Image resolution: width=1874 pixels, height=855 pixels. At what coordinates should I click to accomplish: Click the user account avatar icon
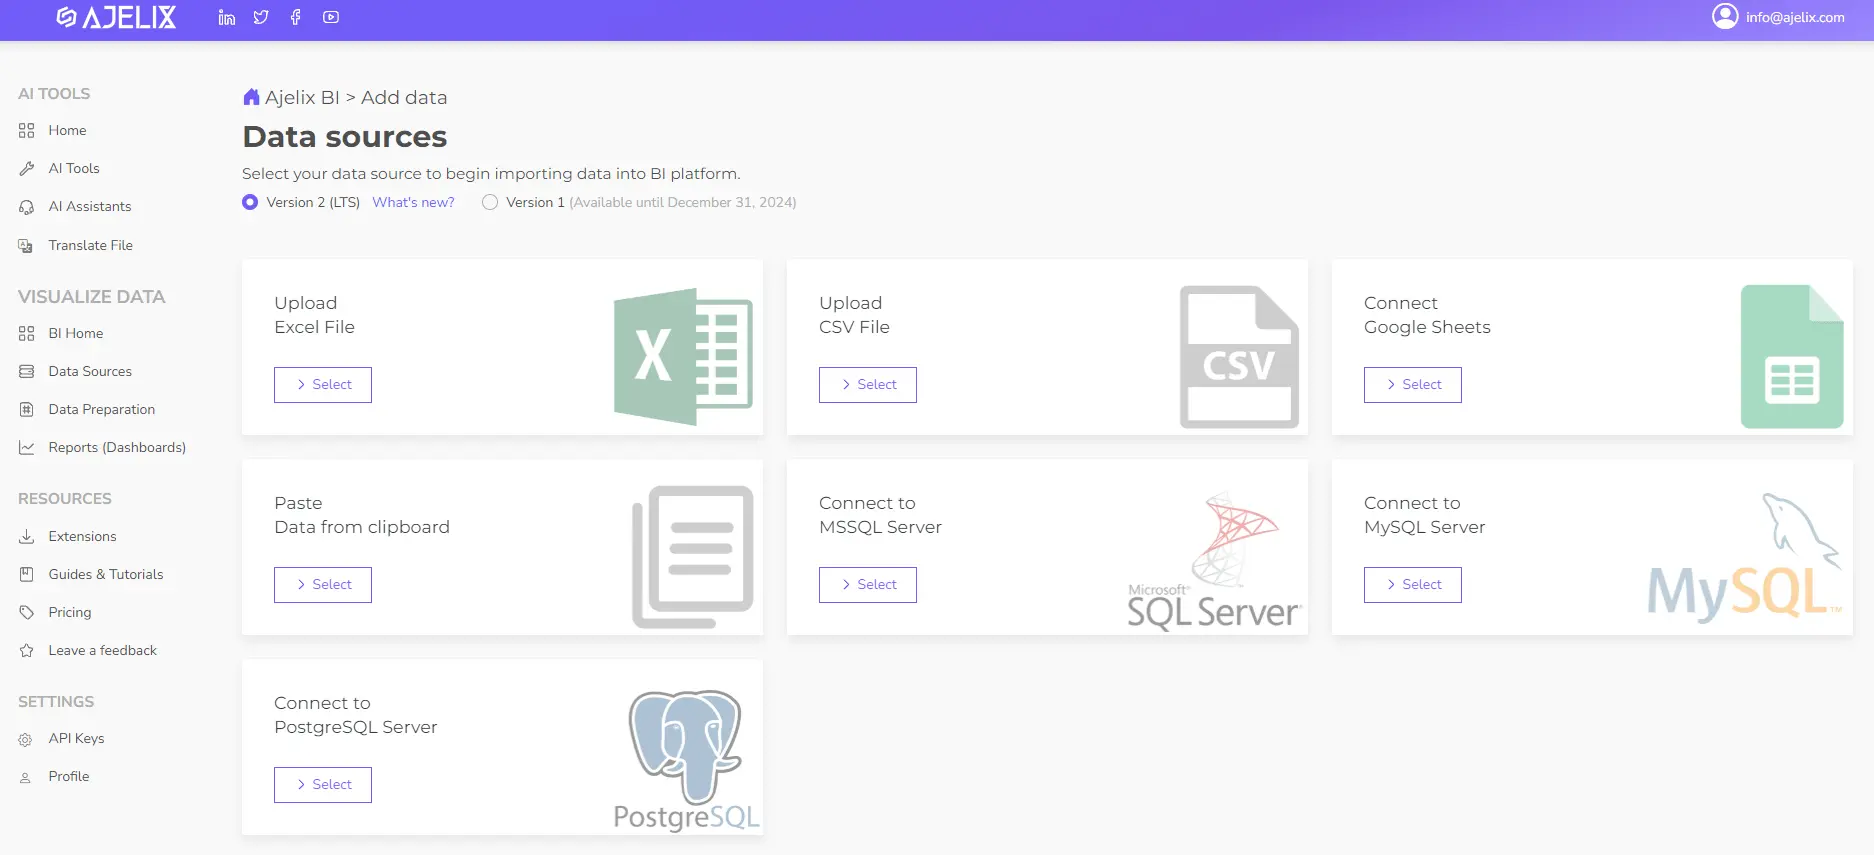(1725, 16)
